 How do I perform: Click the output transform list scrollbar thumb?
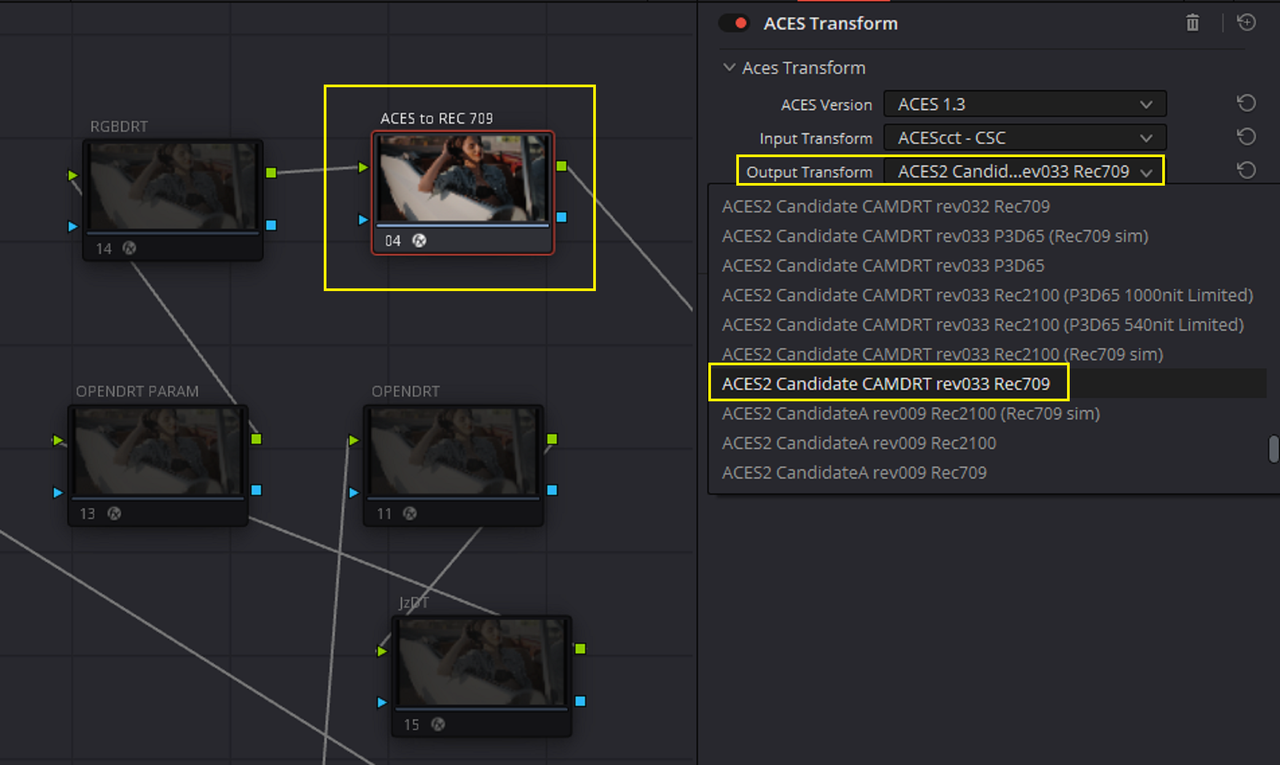1273,449
